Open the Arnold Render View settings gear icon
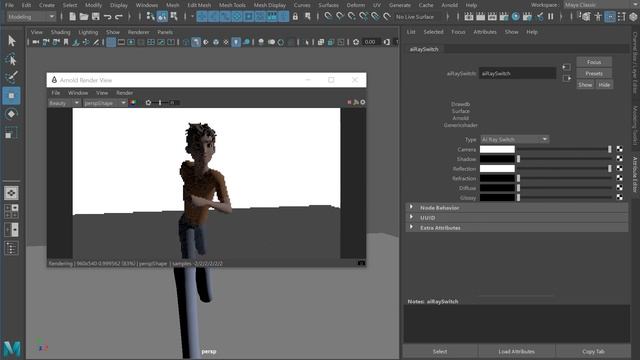The image size is (640, 360). point(362,102)
